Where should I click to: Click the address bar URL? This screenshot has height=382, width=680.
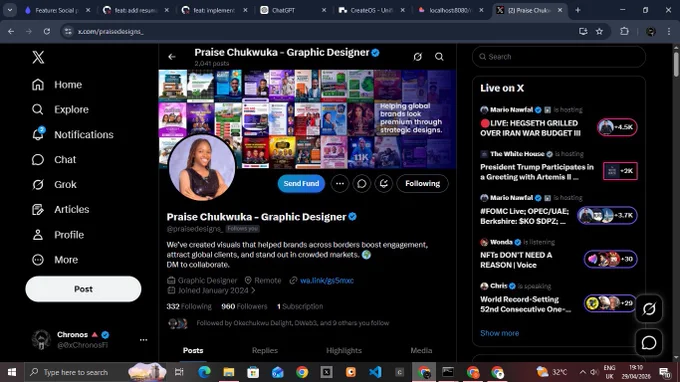110,31
